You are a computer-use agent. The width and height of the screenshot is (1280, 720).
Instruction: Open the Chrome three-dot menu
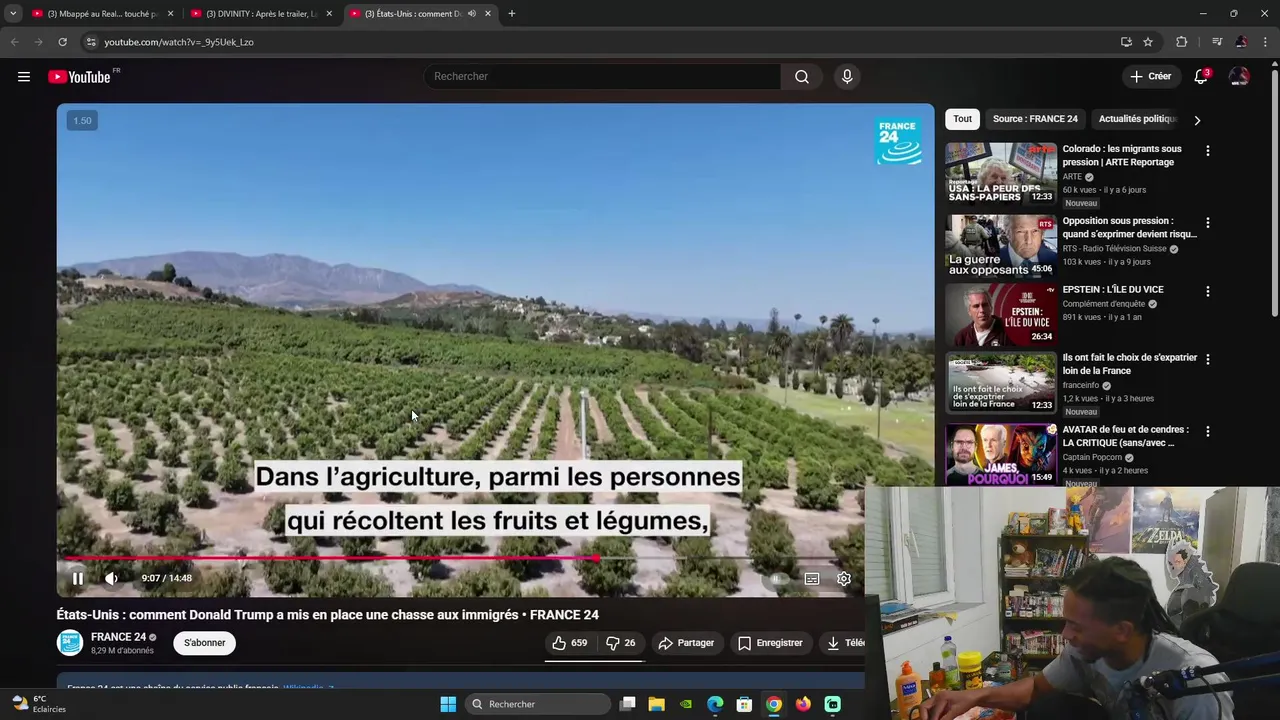pyautogui.click(x=1266, y=42)
